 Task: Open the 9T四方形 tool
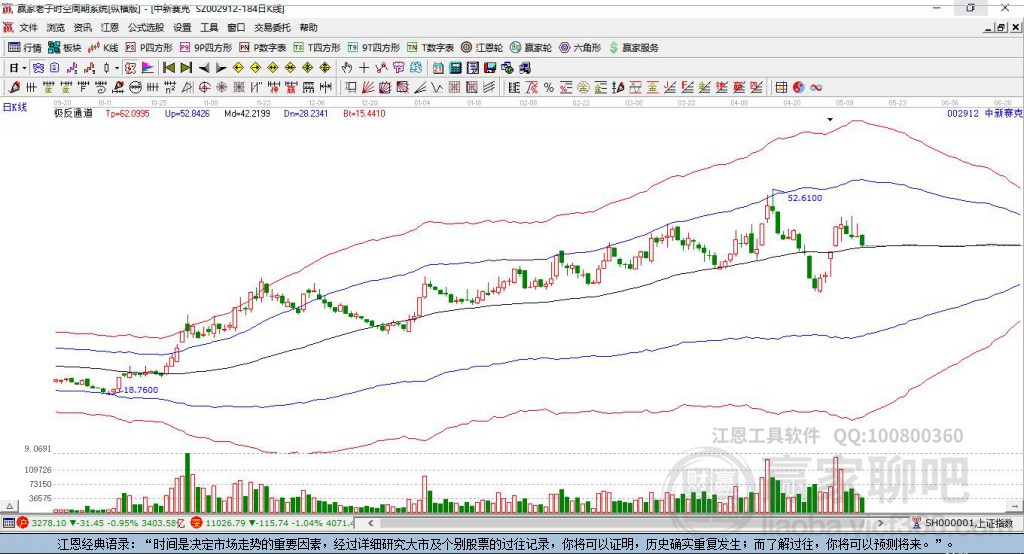[x=374, y=48]
